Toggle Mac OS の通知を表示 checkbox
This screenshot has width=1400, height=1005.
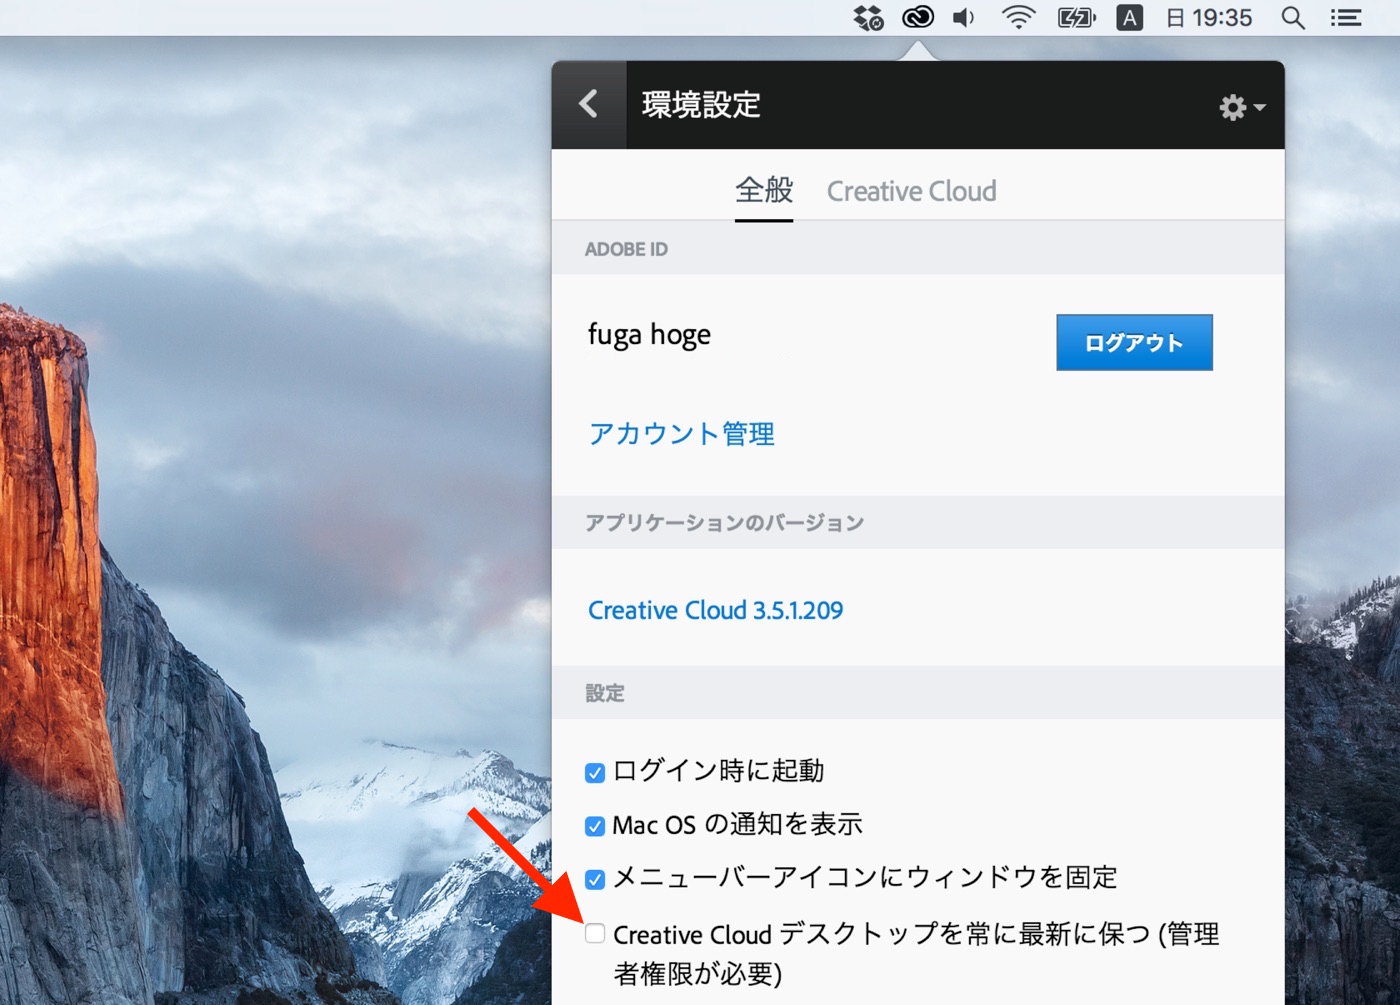pyautogui.click(x=595, y=826)
